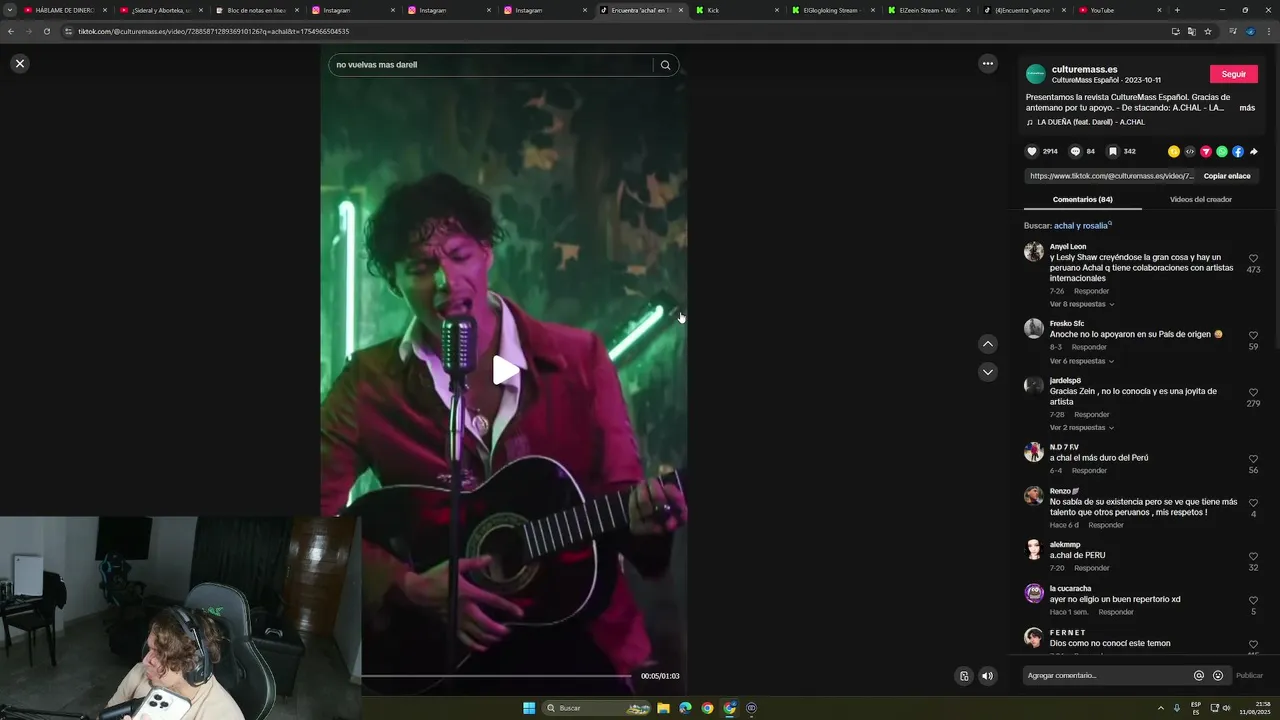Like Anyel Leon's comment
Viewport: 1280px width, 720px height.
[1253, 259]
